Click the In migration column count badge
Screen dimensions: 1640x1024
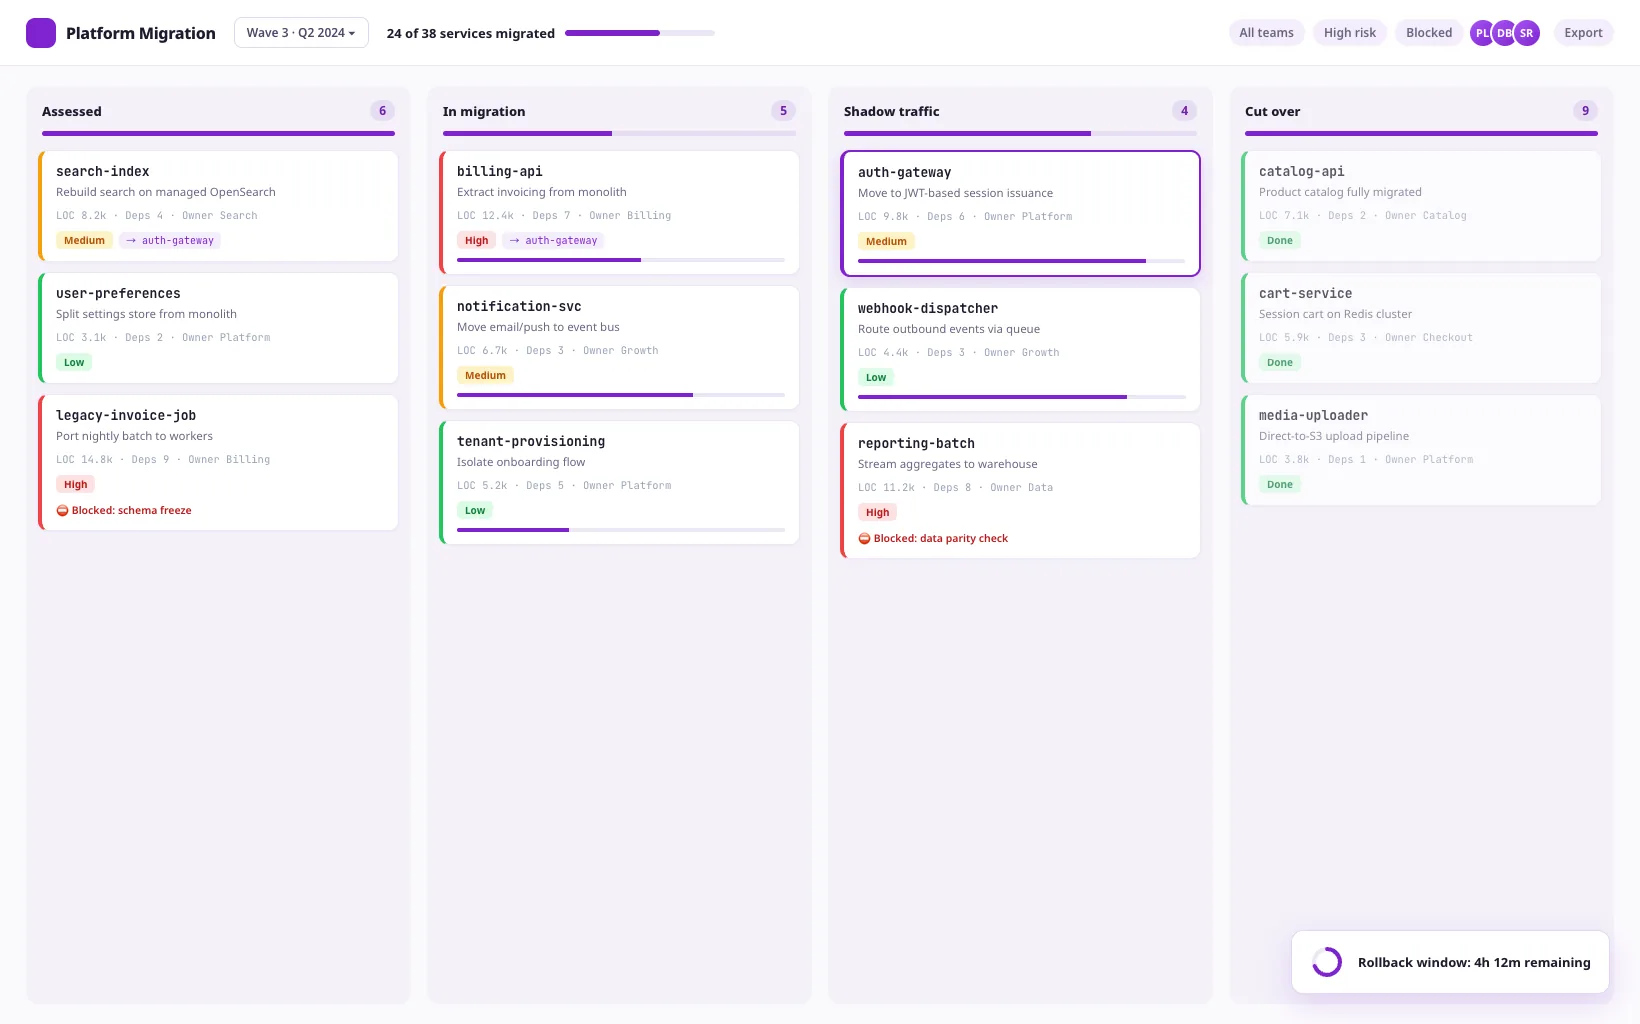click(x=783, y=111)
